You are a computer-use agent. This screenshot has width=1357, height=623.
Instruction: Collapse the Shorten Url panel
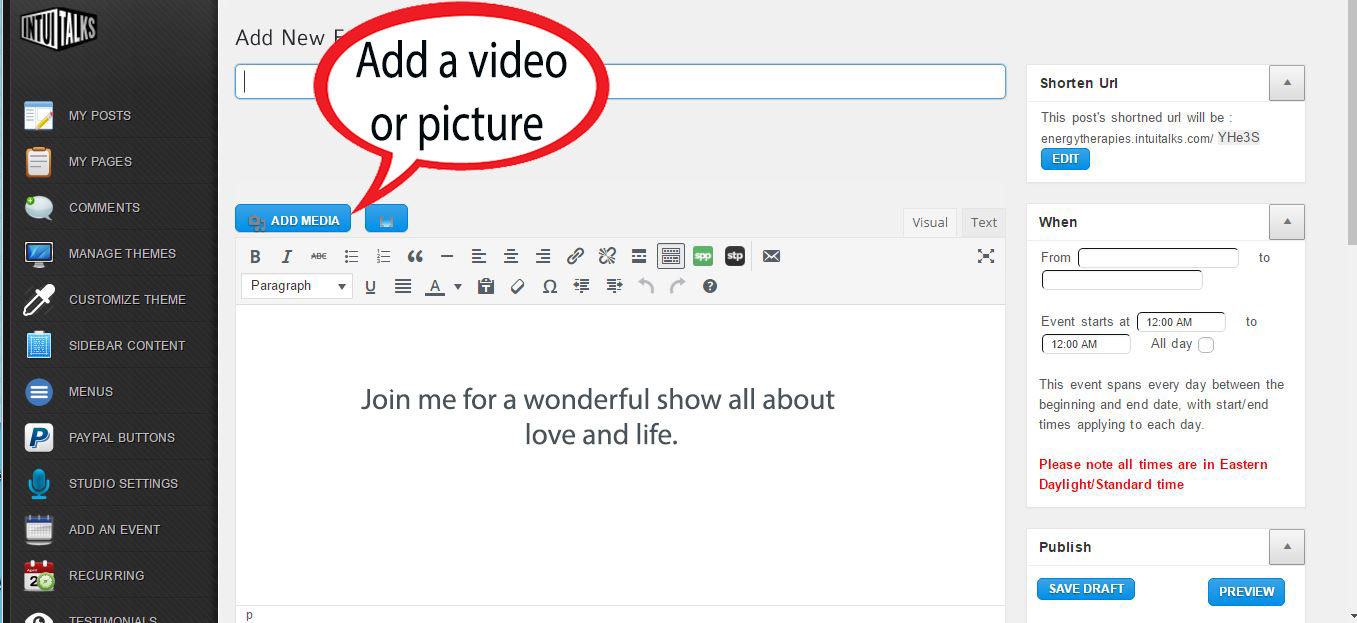1287,83
